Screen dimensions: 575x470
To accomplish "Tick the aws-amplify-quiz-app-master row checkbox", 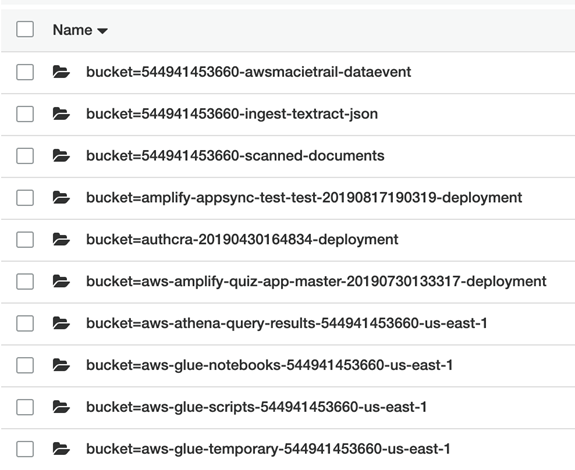I will click(25, 281).
